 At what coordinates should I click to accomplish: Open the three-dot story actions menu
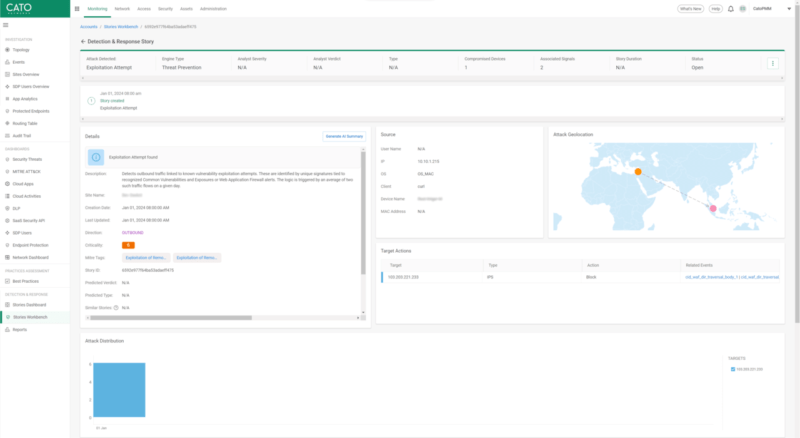[771, 63]
